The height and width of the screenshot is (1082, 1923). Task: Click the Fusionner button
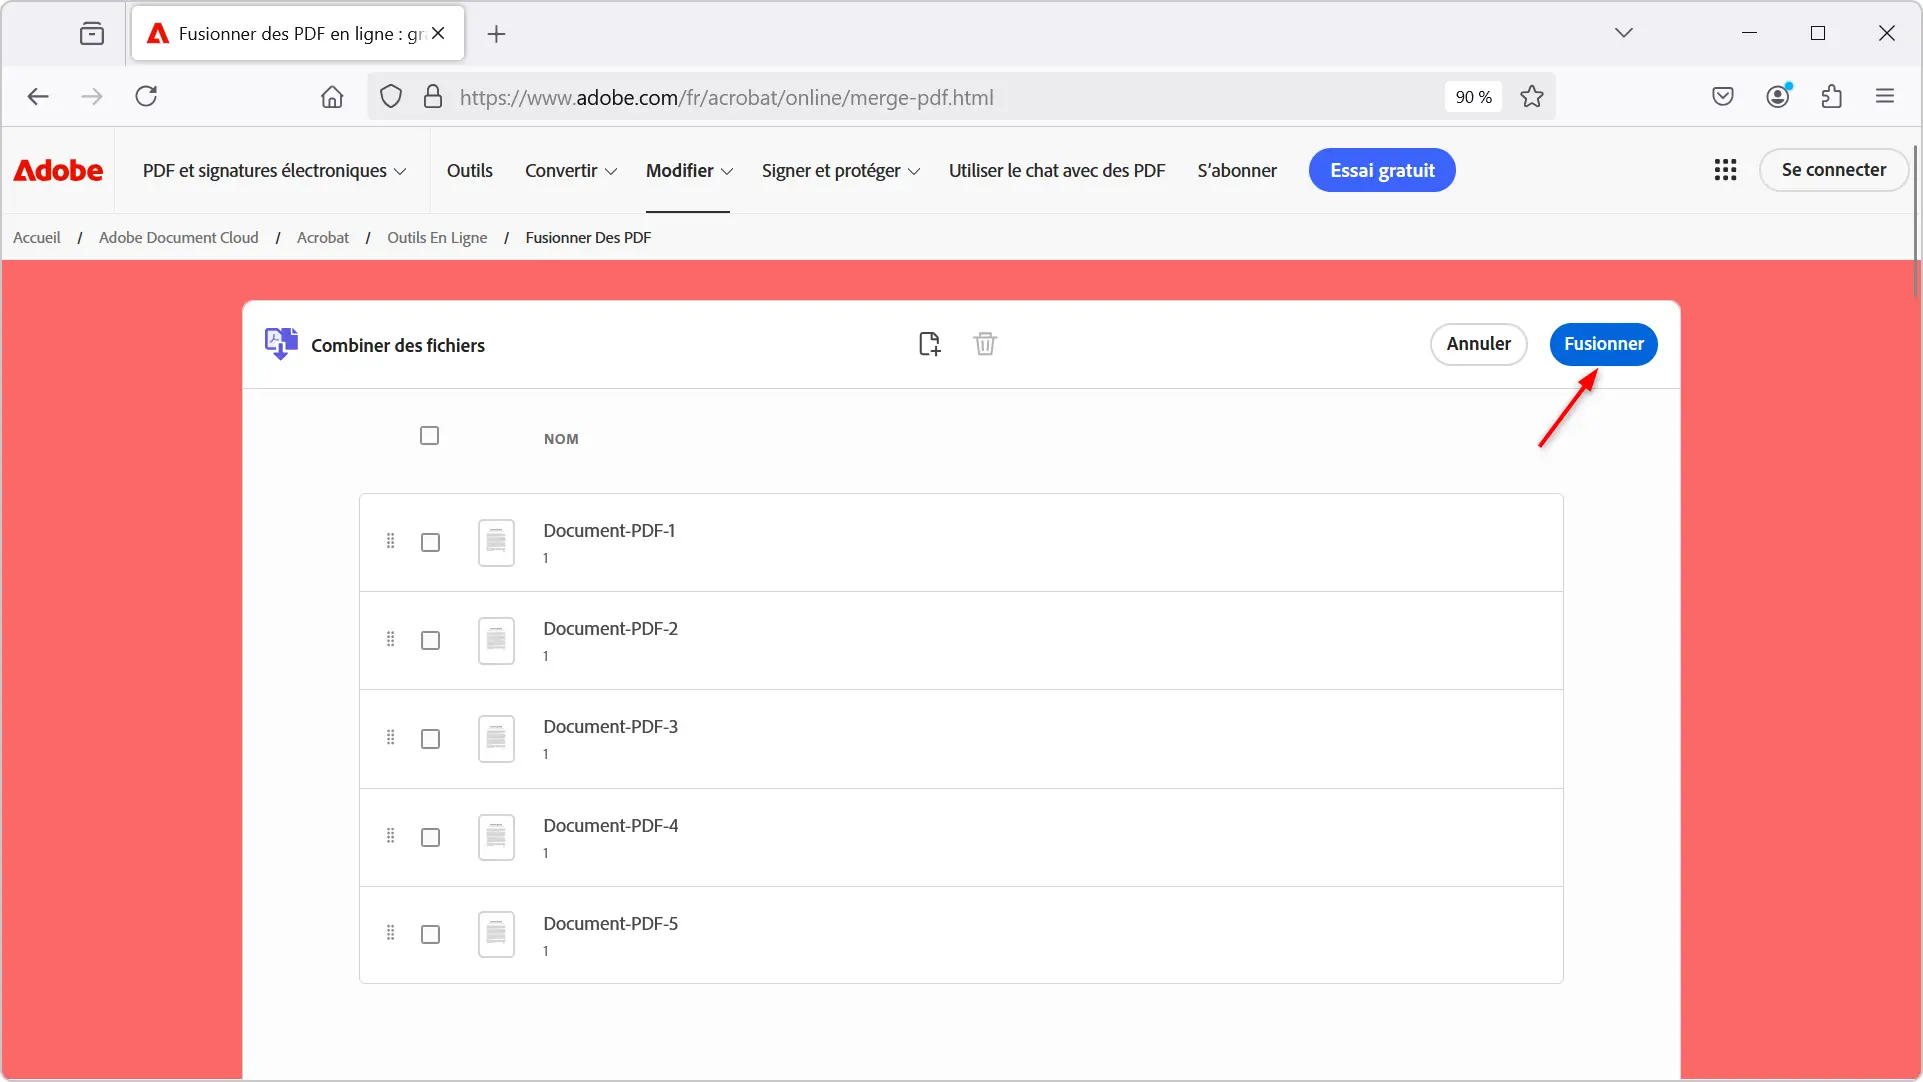tap(1604, 344)
